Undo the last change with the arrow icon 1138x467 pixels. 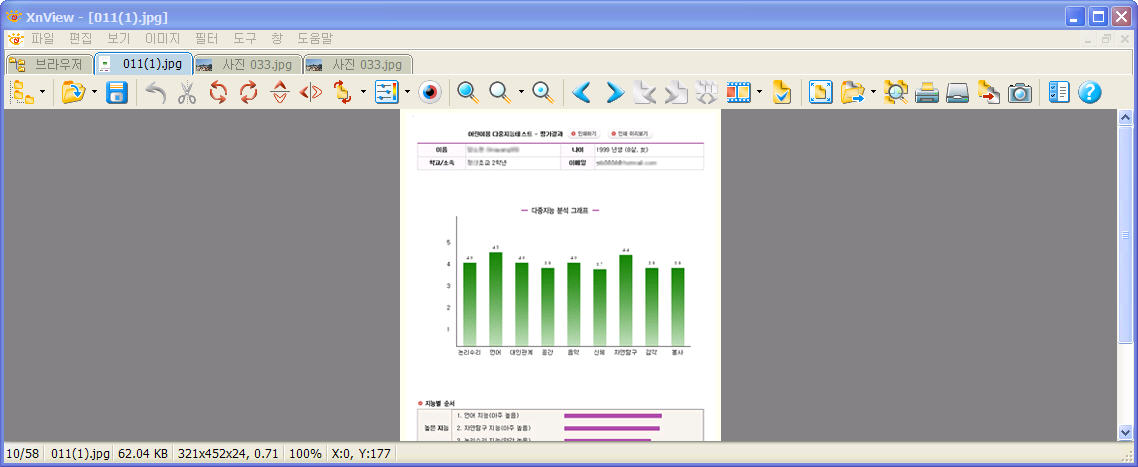(155, 93)
